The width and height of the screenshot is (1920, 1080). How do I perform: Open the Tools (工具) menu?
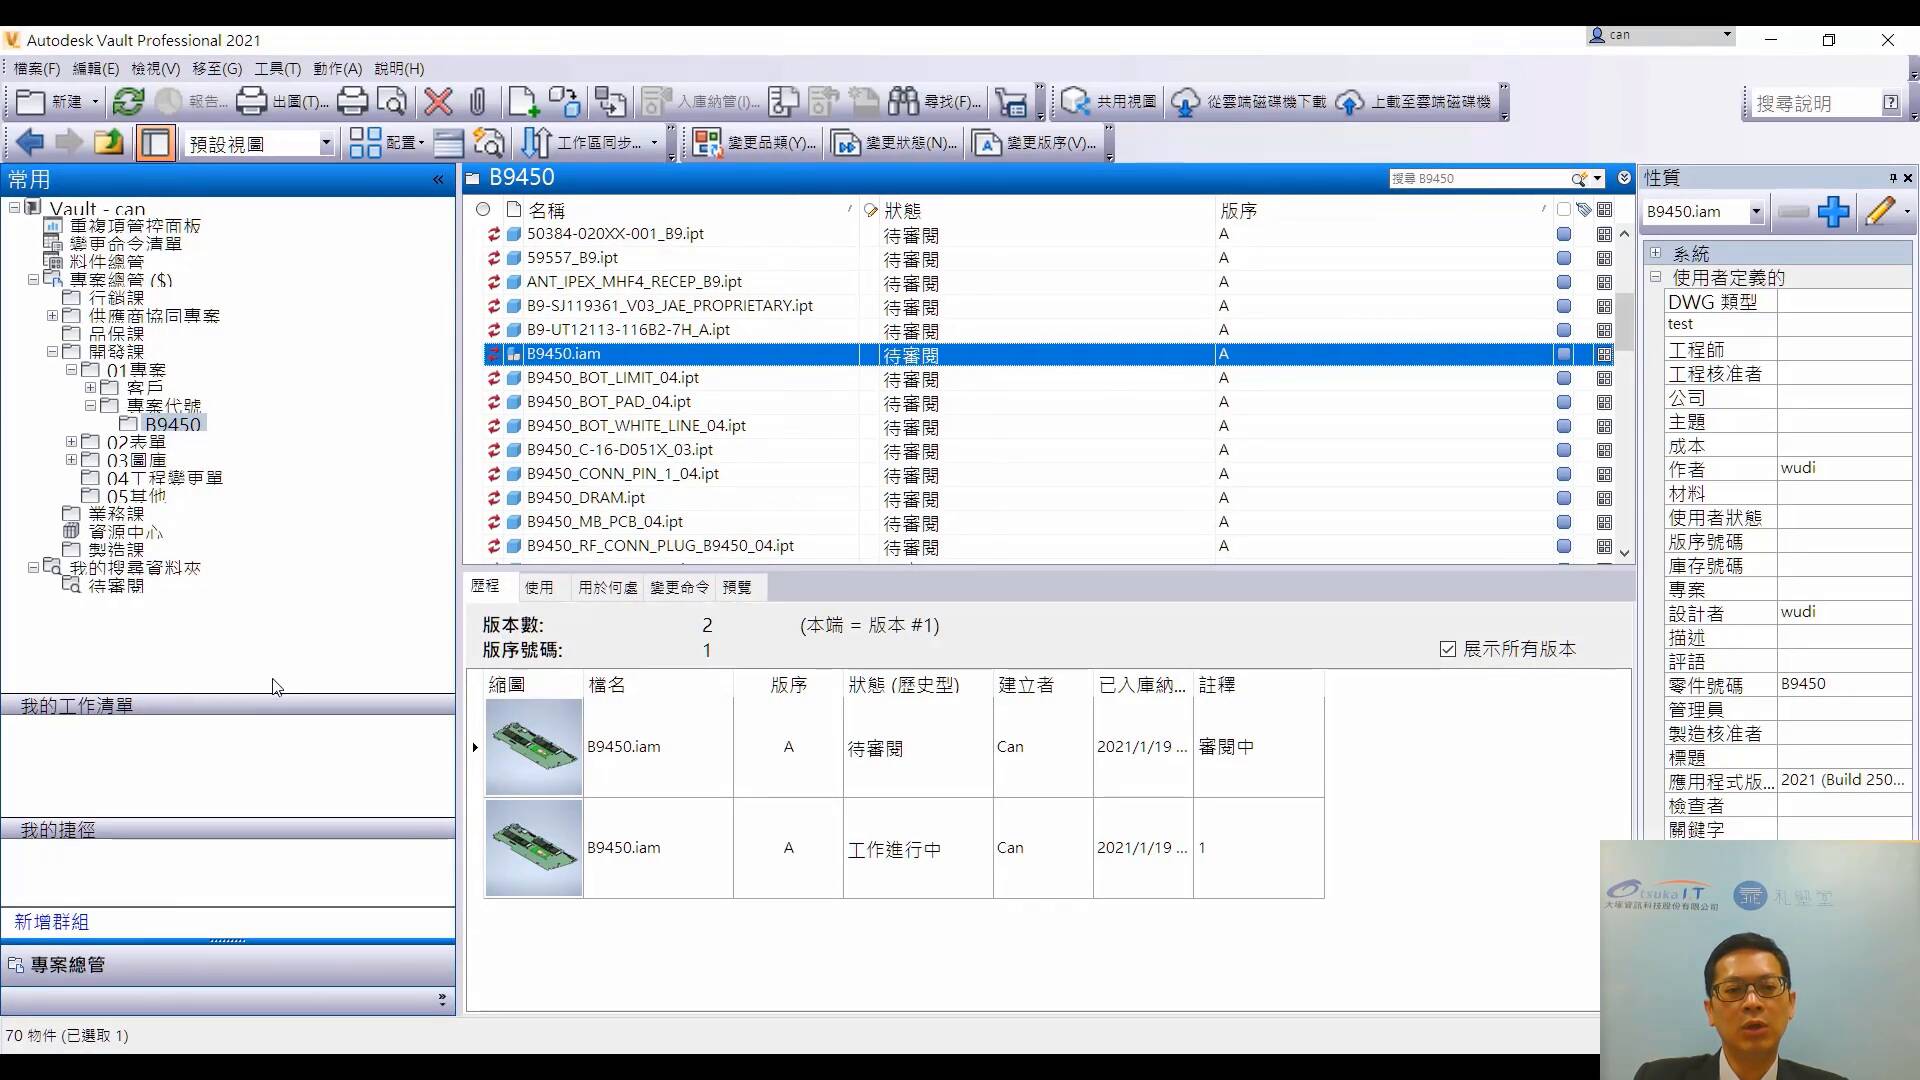click(x=277, y=68)
